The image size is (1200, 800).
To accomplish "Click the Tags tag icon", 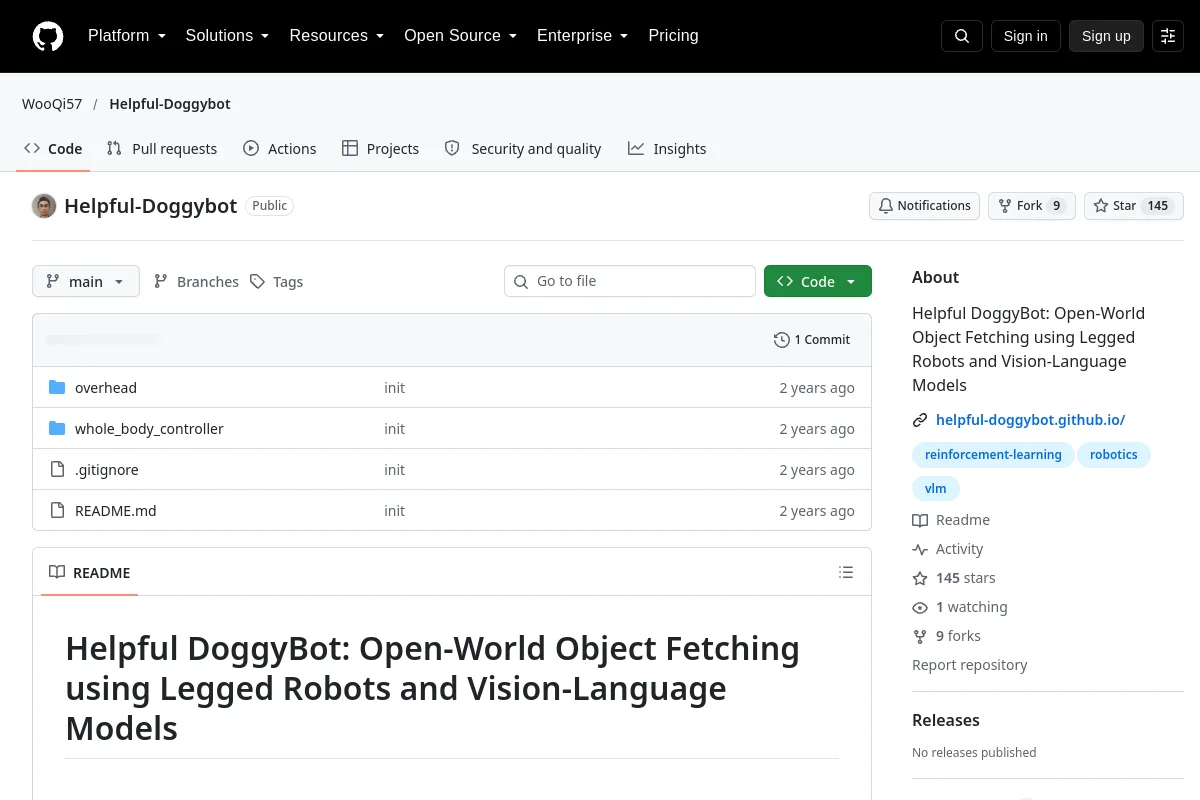I will click(257, 282).
